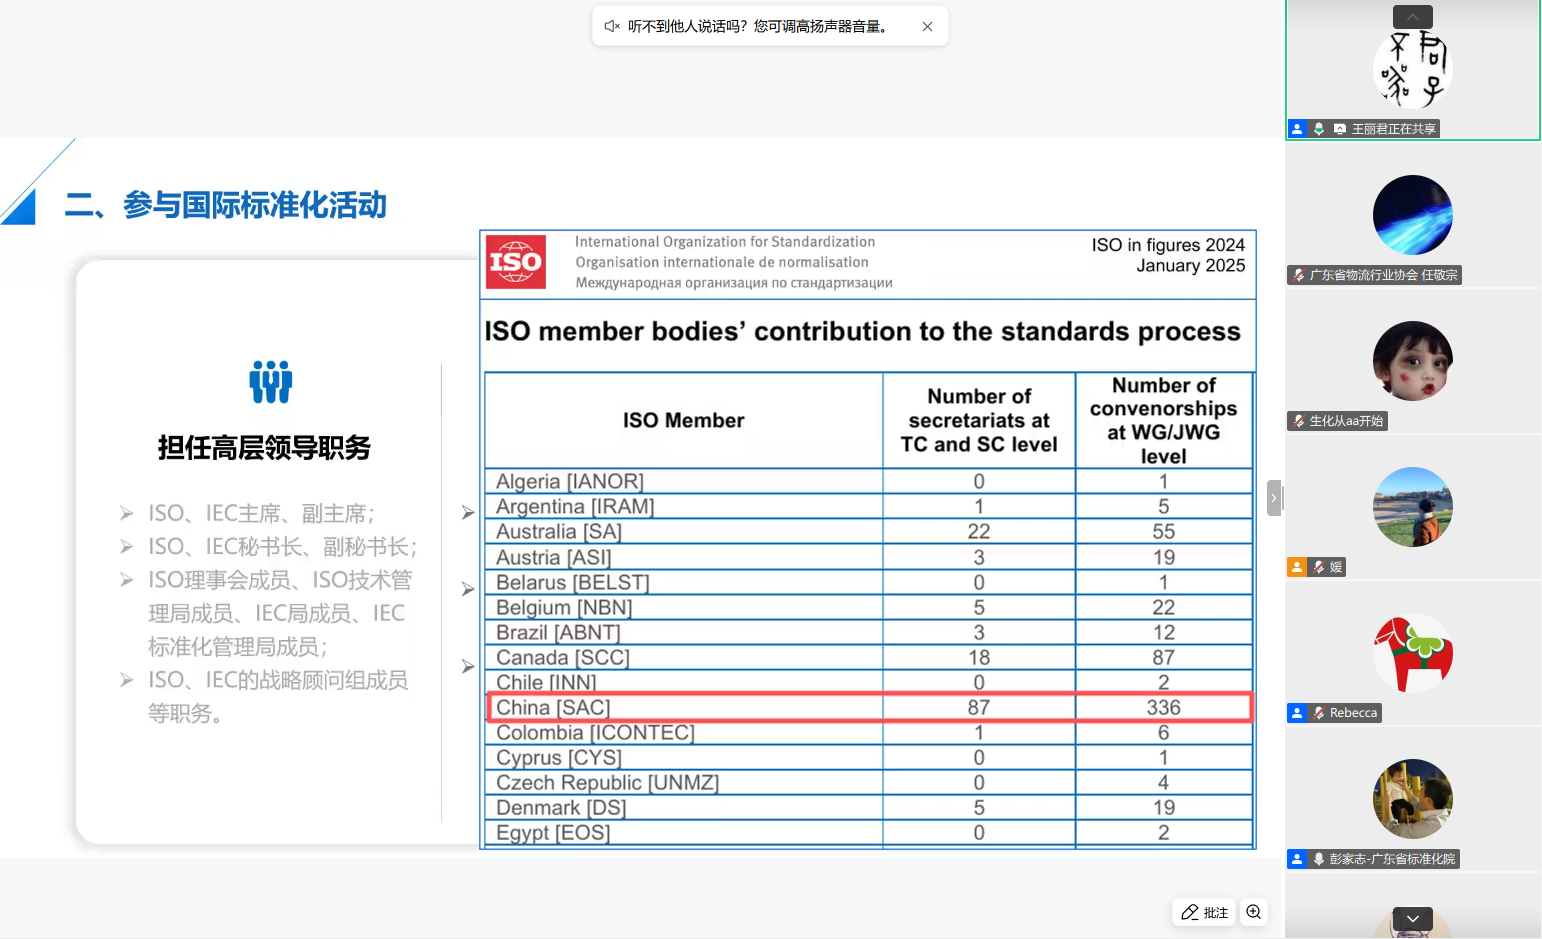This screenshot has width=1542, height=939.
Task: Click microphone icon for 彭家志-广东省标准化院
Action: tap(1319, 859)
